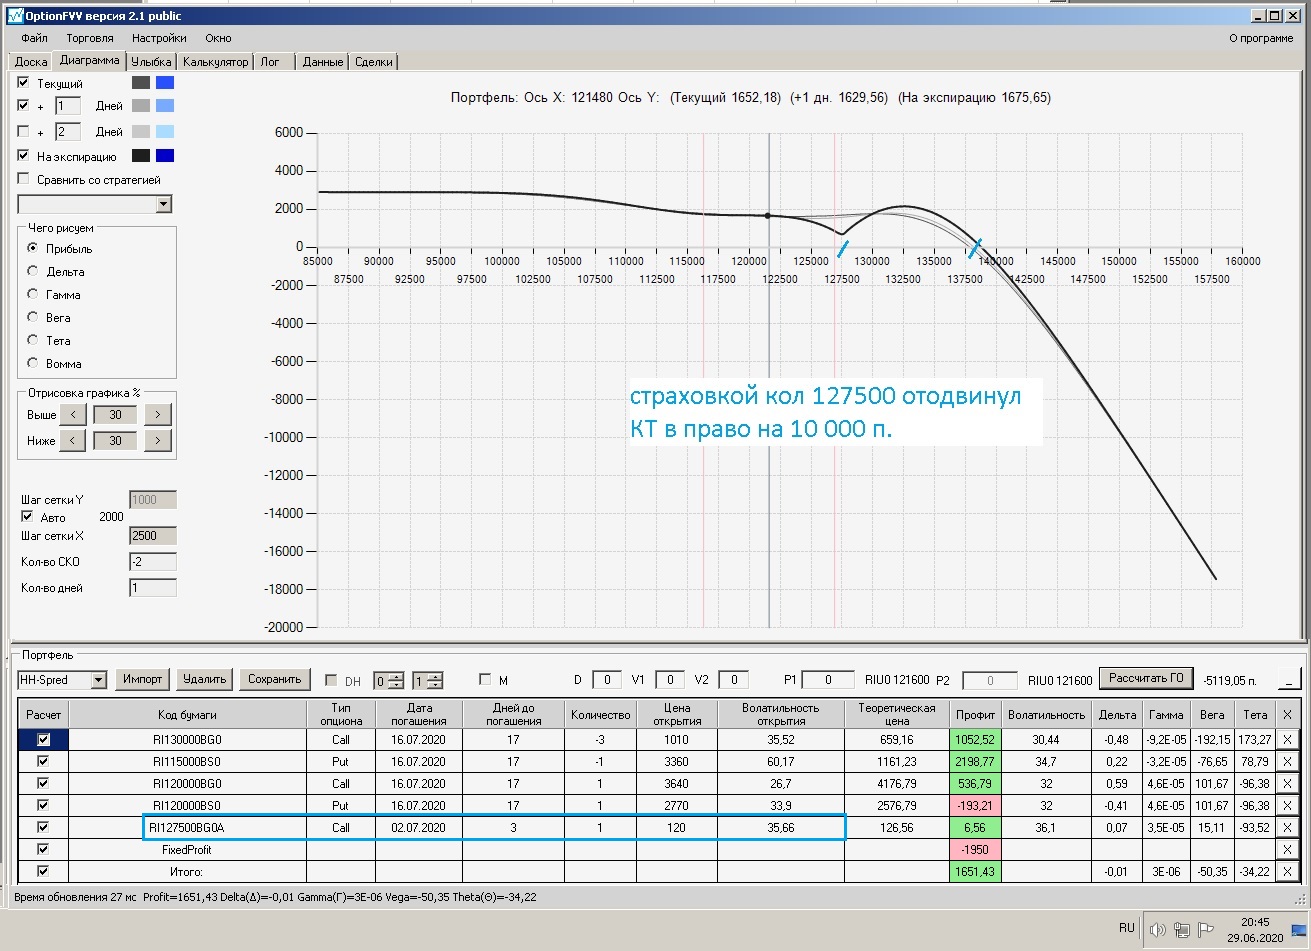Decrease Ниже cutoff with left arrow

pos(72,440)
